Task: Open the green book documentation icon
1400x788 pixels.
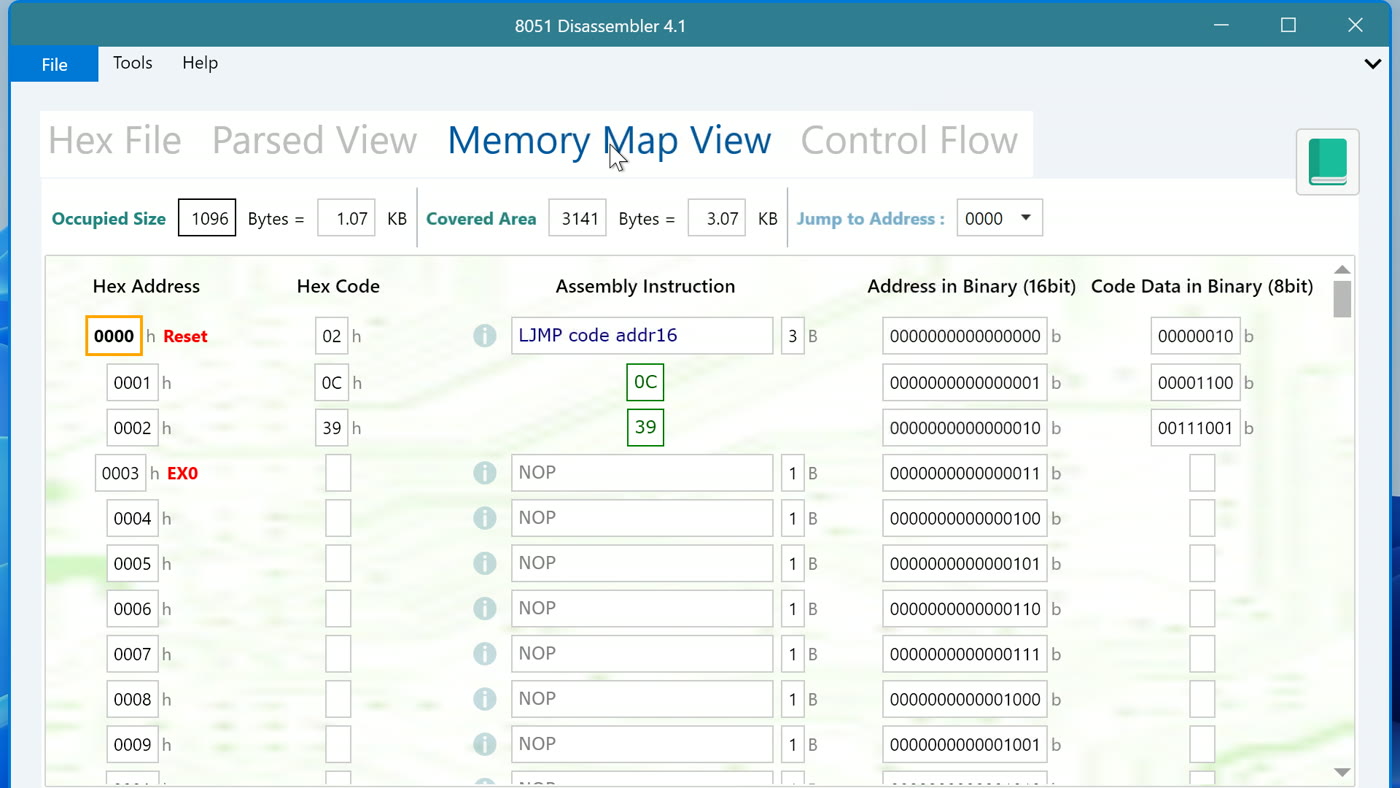Action: pos(1327,161)
